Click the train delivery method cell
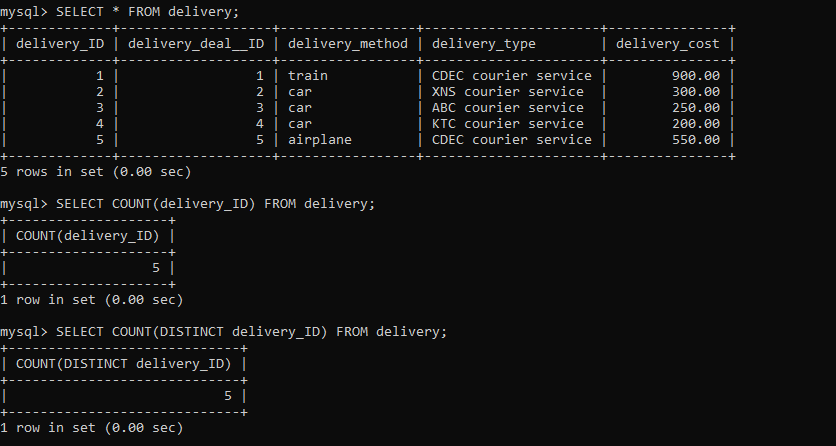The width and height of the screenshot is (836, 446). click(308, 76)
